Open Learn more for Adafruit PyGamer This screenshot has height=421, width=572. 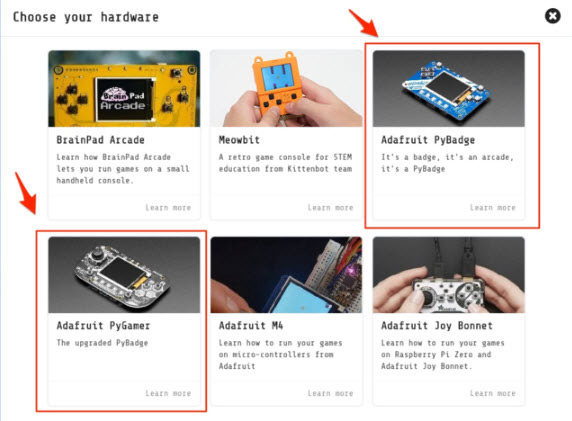click(168, 393)
